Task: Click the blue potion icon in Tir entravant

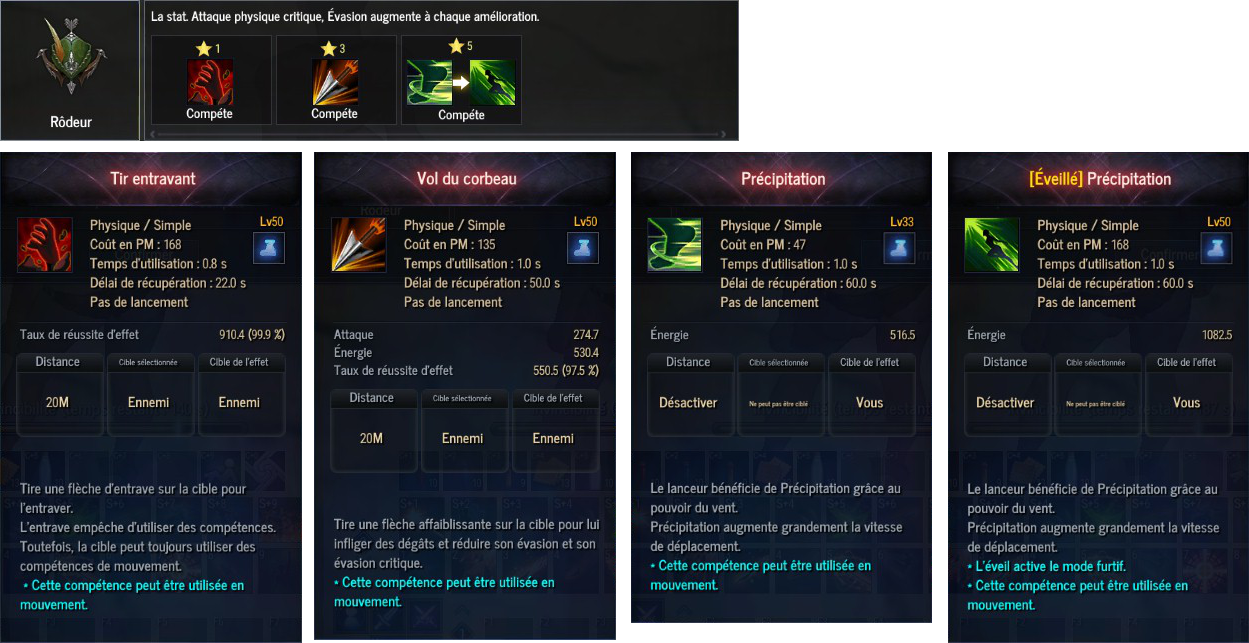Action: (x=270, y=247)
